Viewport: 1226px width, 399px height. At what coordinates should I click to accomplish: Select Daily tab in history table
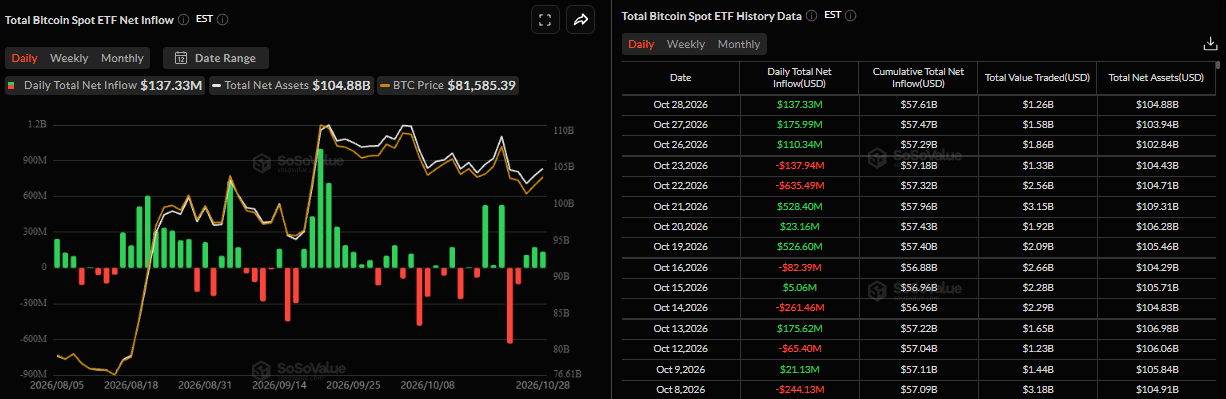641,44
